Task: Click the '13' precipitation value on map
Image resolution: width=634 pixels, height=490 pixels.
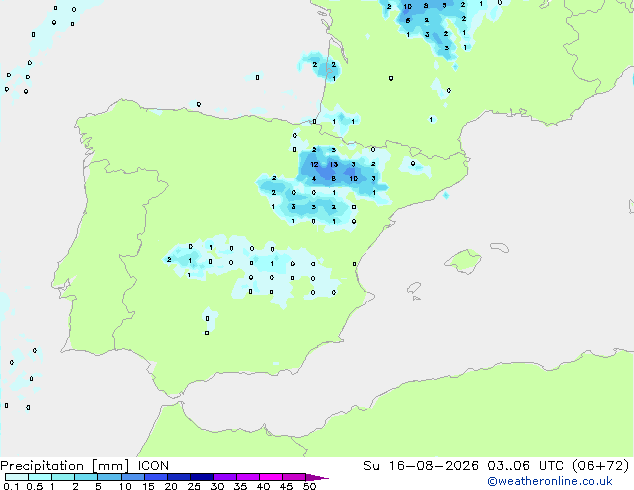Action: click(334, 165)
